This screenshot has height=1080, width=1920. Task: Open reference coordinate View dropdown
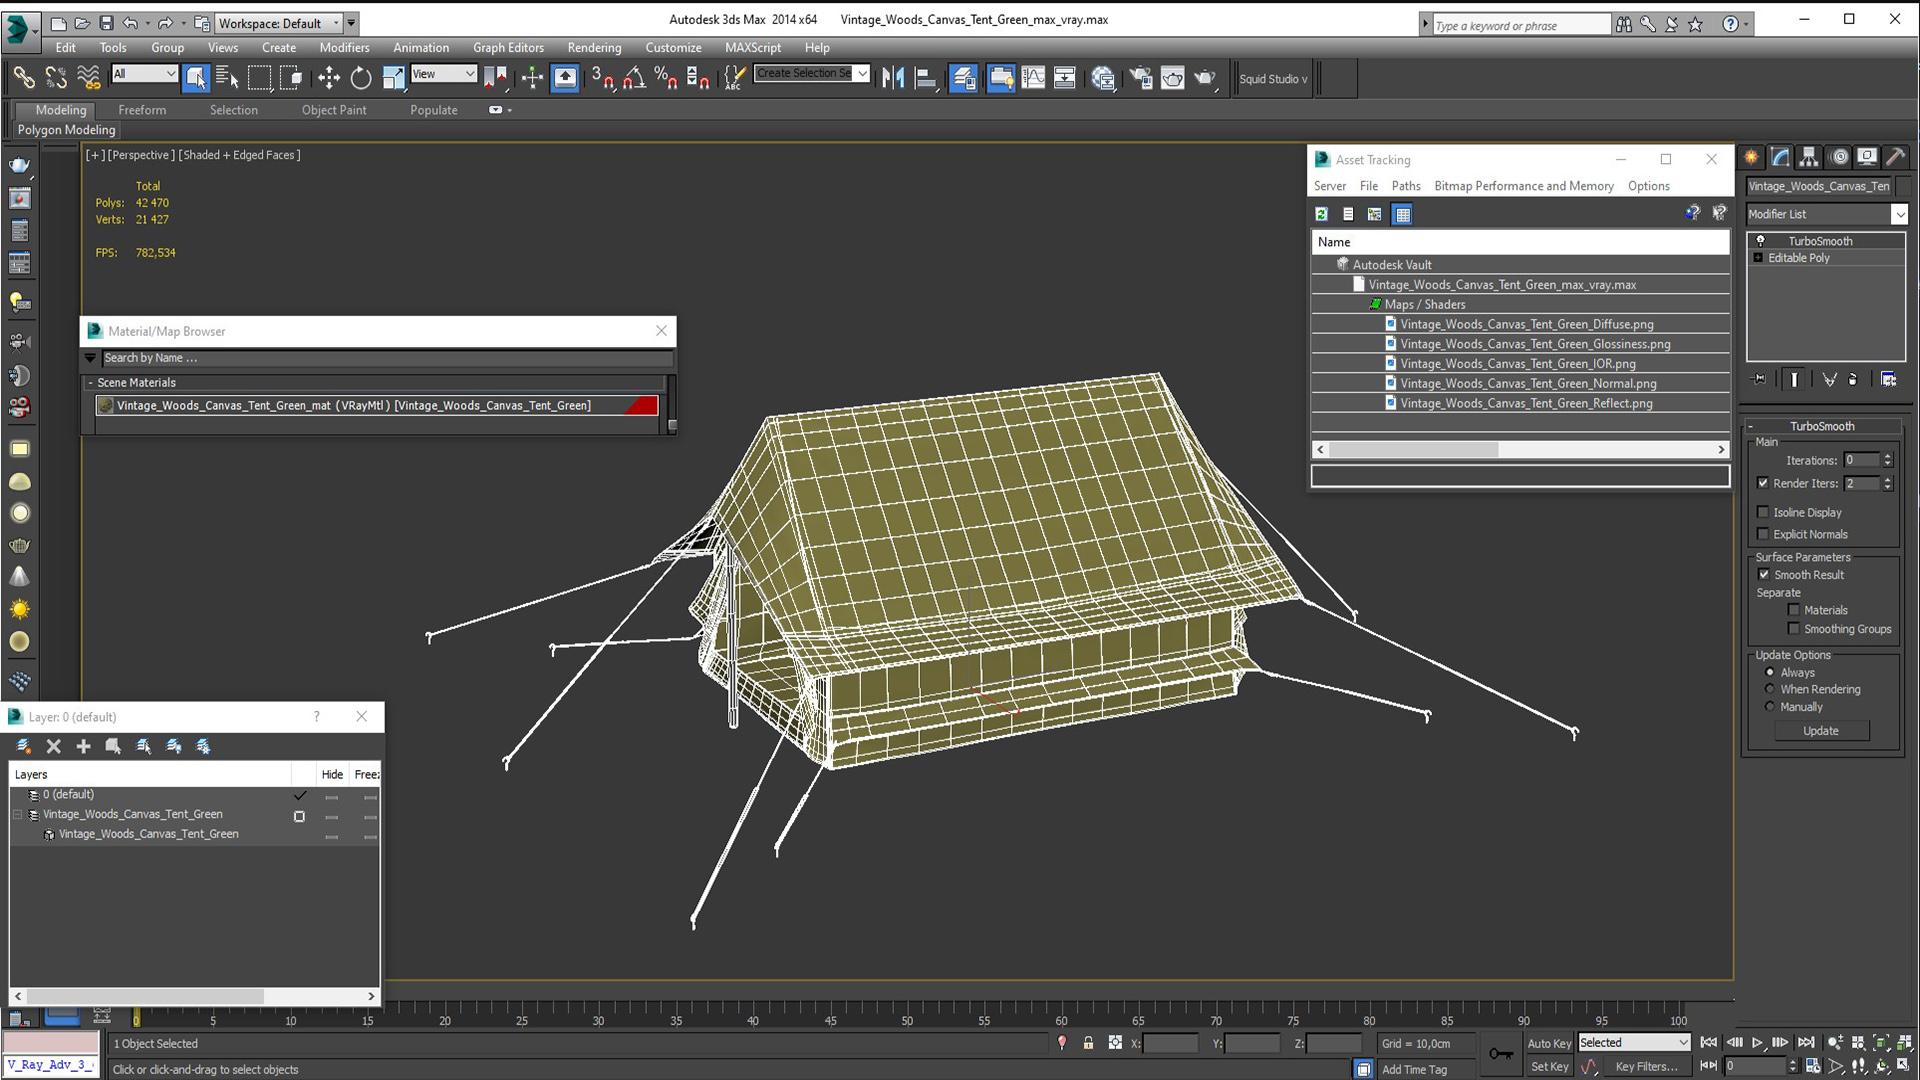click(443, 73)
